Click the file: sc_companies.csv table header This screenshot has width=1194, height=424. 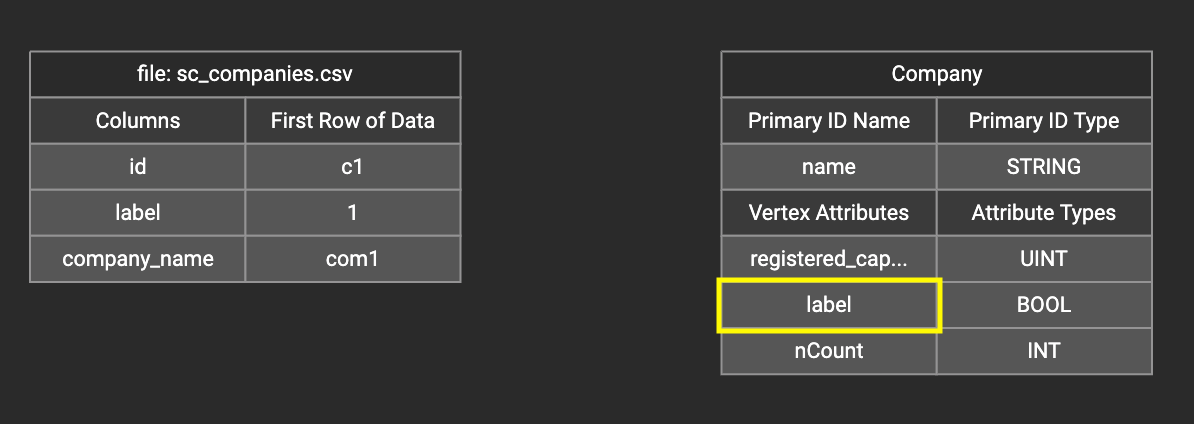pos(245,74)
